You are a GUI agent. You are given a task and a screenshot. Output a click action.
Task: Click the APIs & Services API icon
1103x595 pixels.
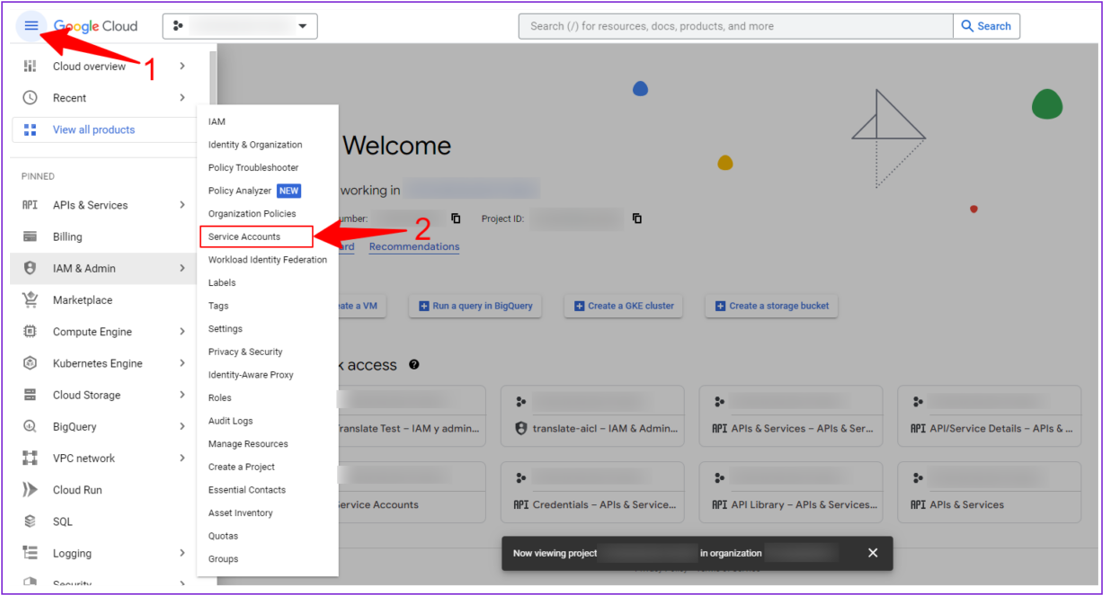30,205
